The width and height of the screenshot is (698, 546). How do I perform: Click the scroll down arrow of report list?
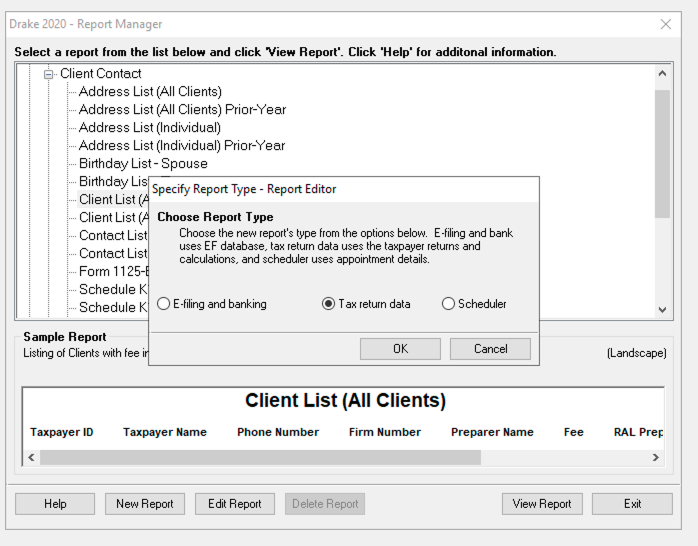(662, 309)
